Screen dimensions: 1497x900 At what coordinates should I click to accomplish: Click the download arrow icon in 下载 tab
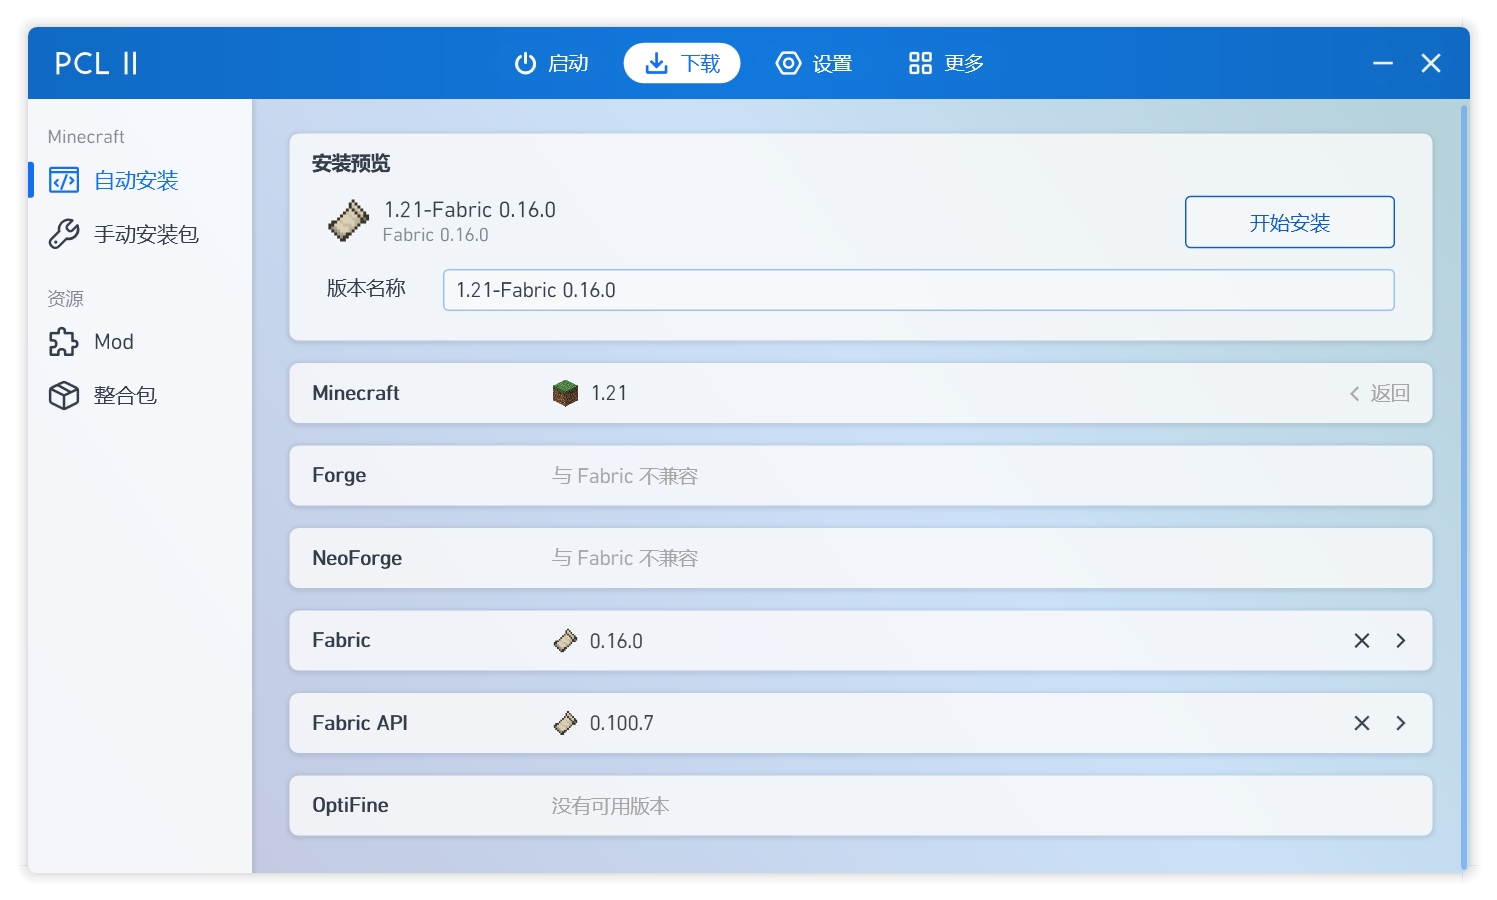pyautogui.click(x=656, y=63)
